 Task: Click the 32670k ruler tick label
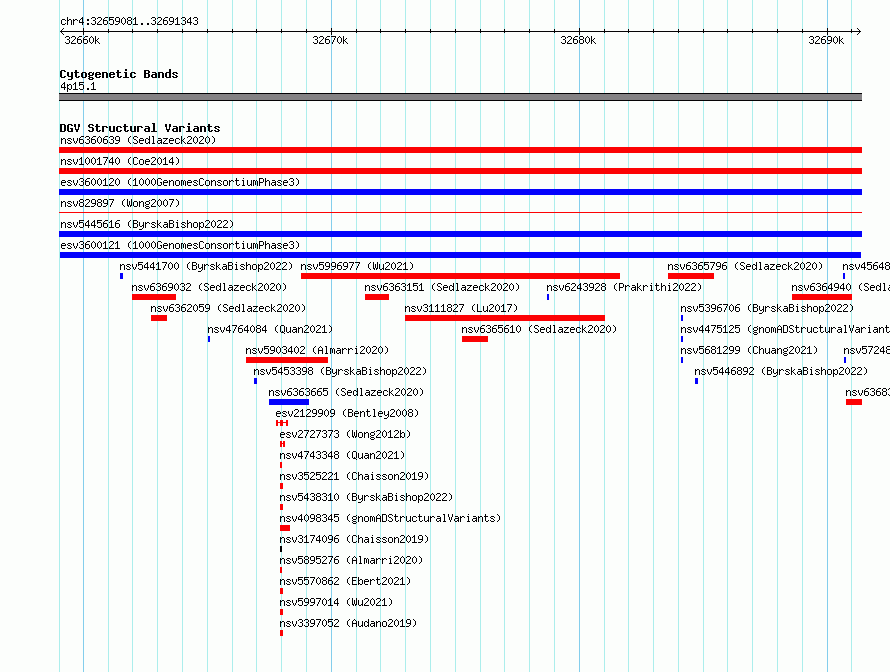click(330, 40)
